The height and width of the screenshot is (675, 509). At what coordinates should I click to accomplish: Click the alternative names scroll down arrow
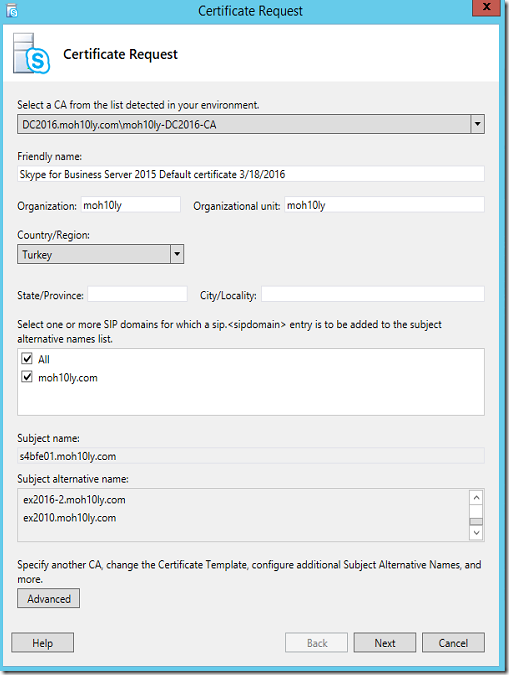tap(476, 533)
